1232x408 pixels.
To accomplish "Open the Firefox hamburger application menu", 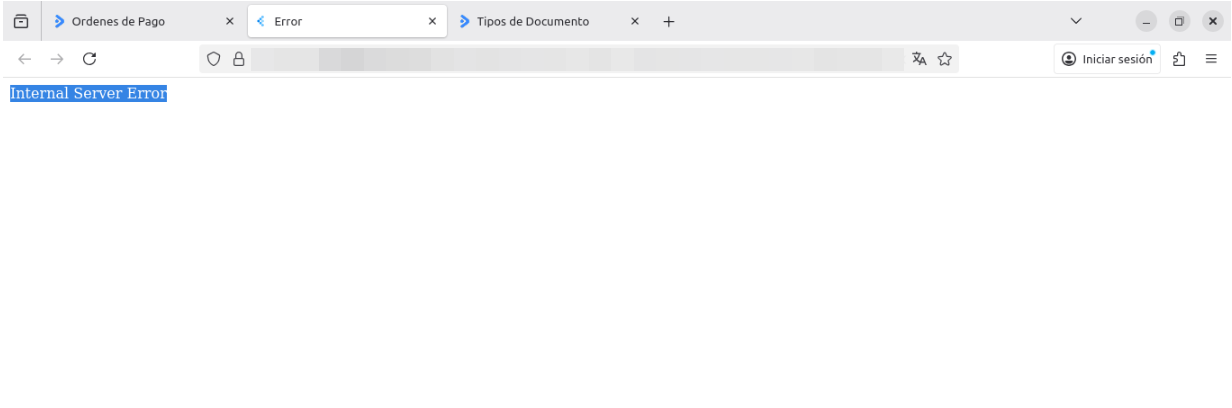I will pos(1211,59).
